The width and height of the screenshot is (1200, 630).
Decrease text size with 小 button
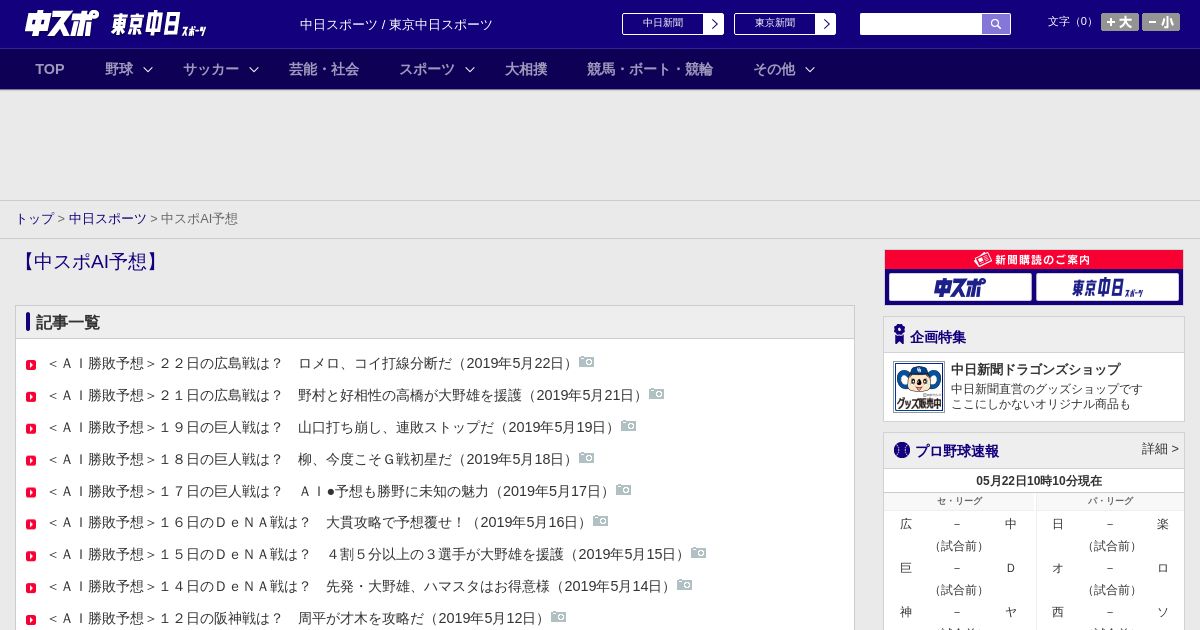pos(1161,22)
